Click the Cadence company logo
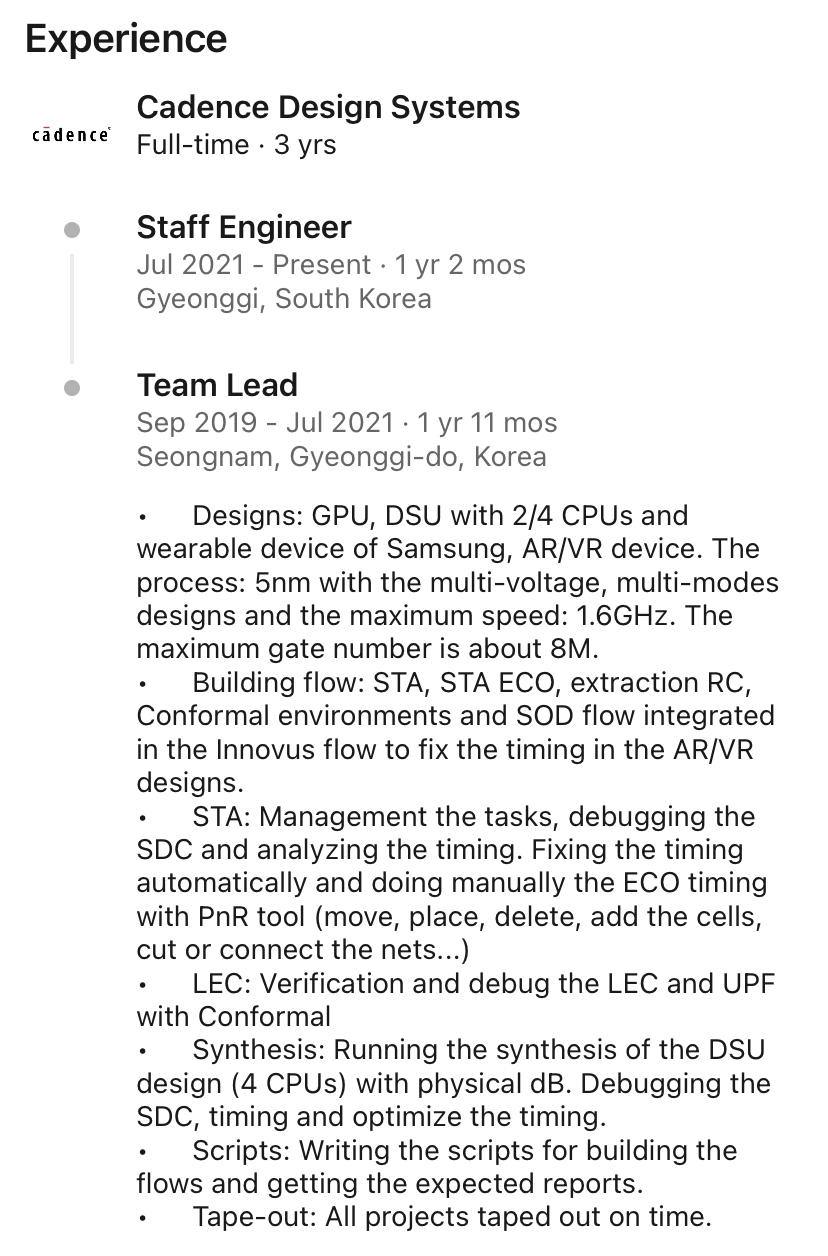Viewport: 828px width, 1256px height. tap(71, 135)
